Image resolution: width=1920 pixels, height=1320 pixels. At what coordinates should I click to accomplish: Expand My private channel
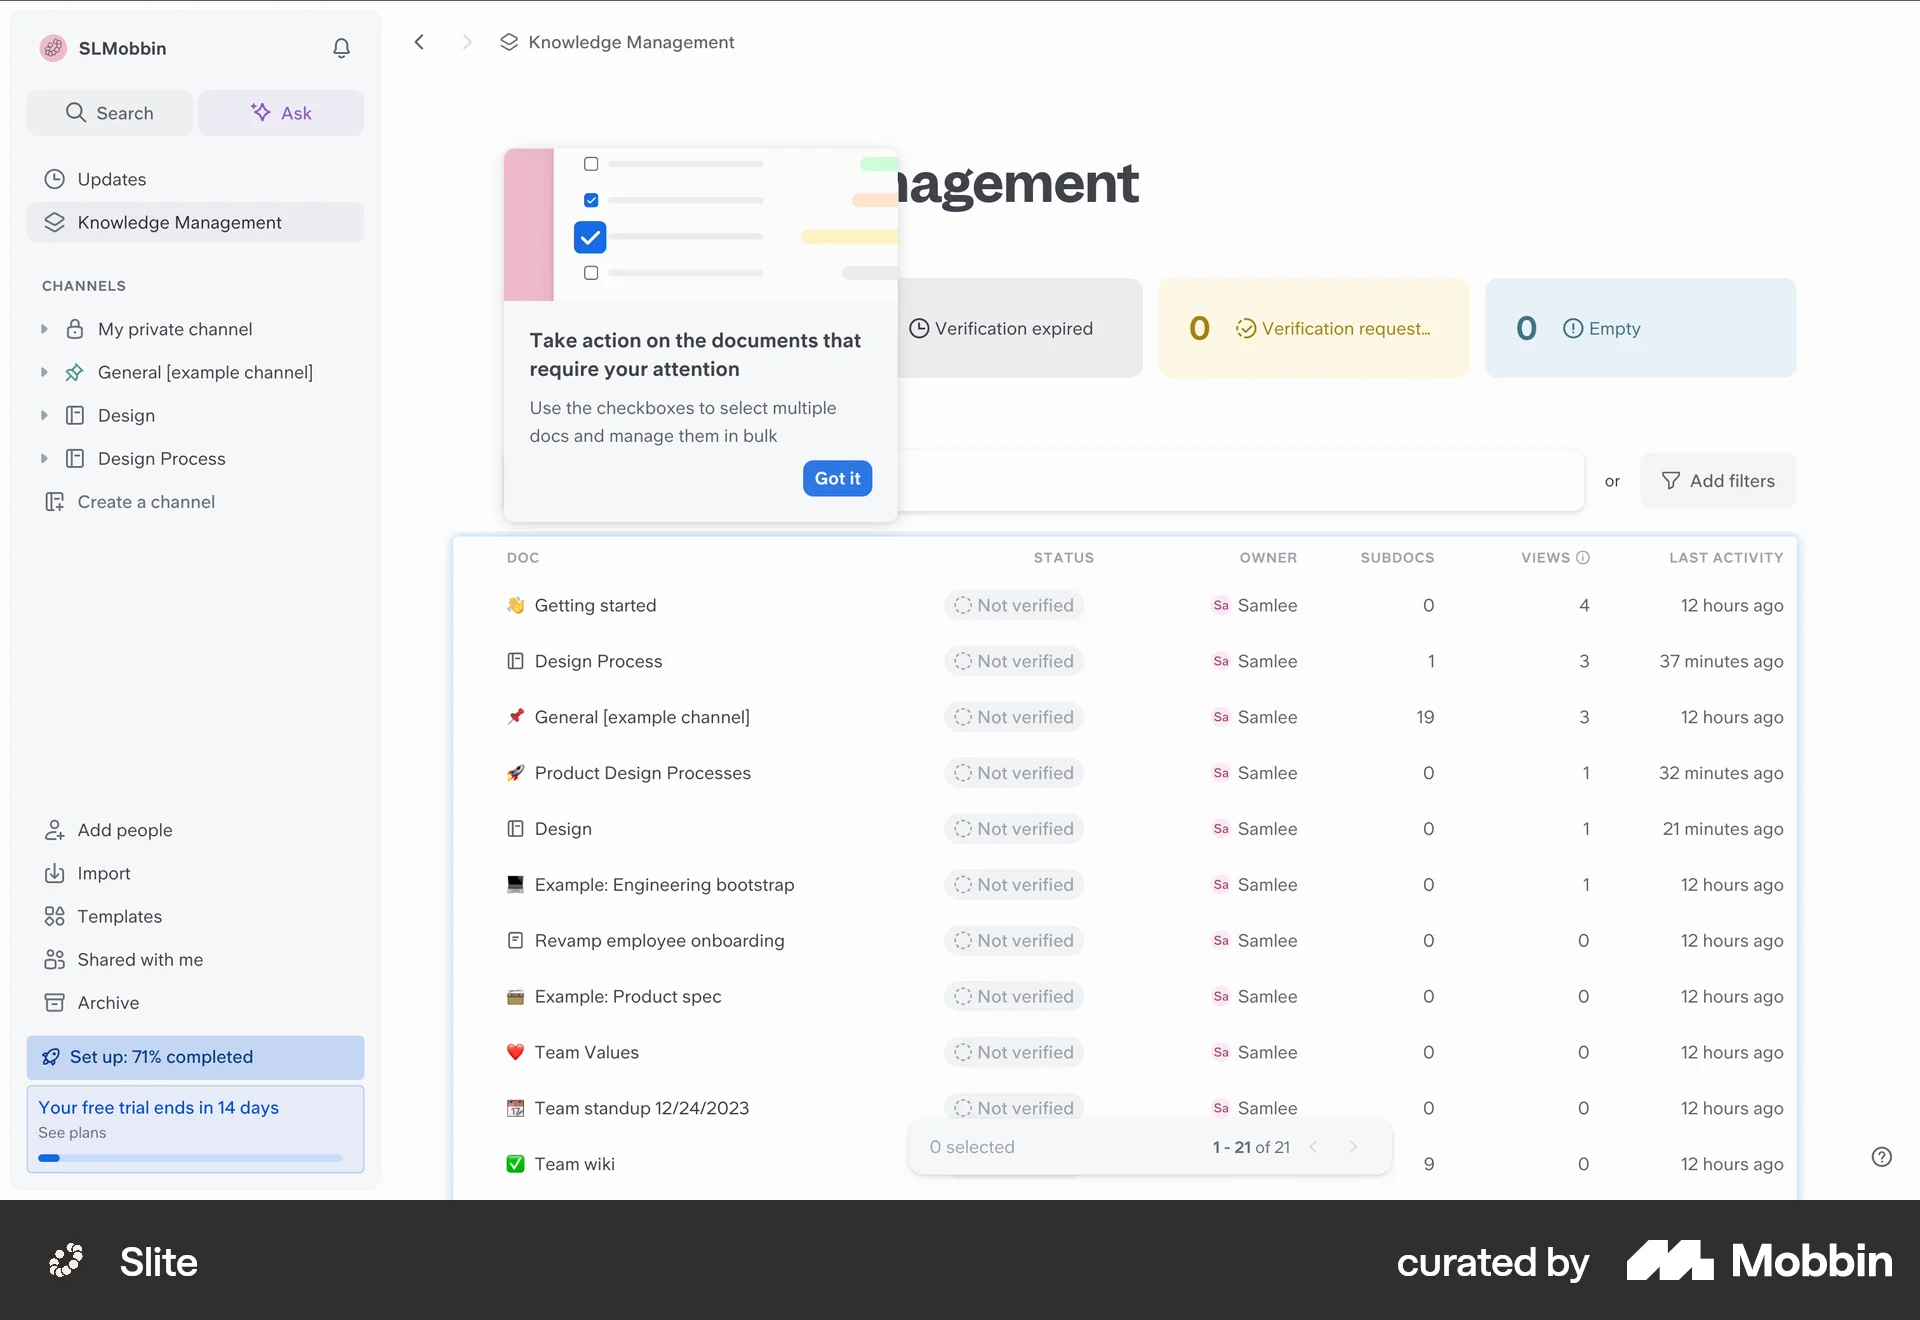point(43,329)
